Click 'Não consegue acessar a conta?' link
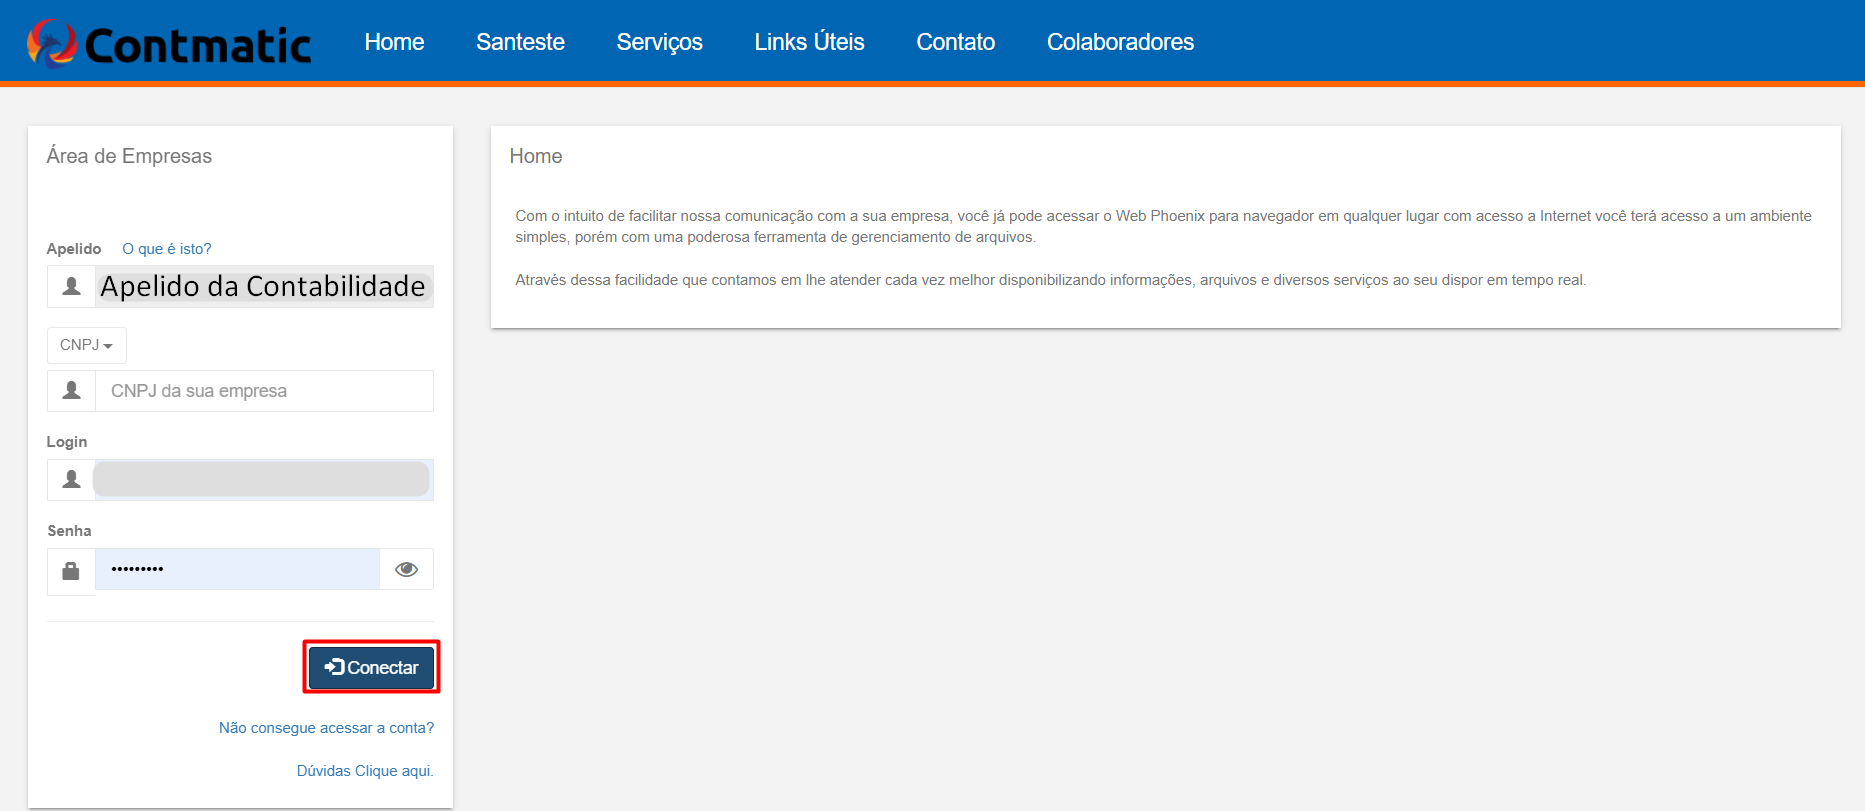The image size is (1865, 811). click(326, 728)
